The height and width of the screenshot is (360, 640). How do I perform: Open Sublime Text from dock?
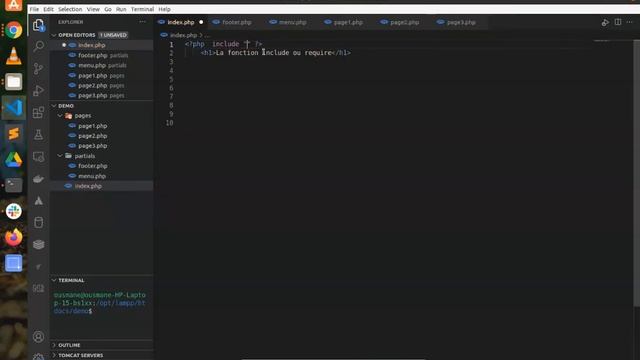click(x=13, y=133)
